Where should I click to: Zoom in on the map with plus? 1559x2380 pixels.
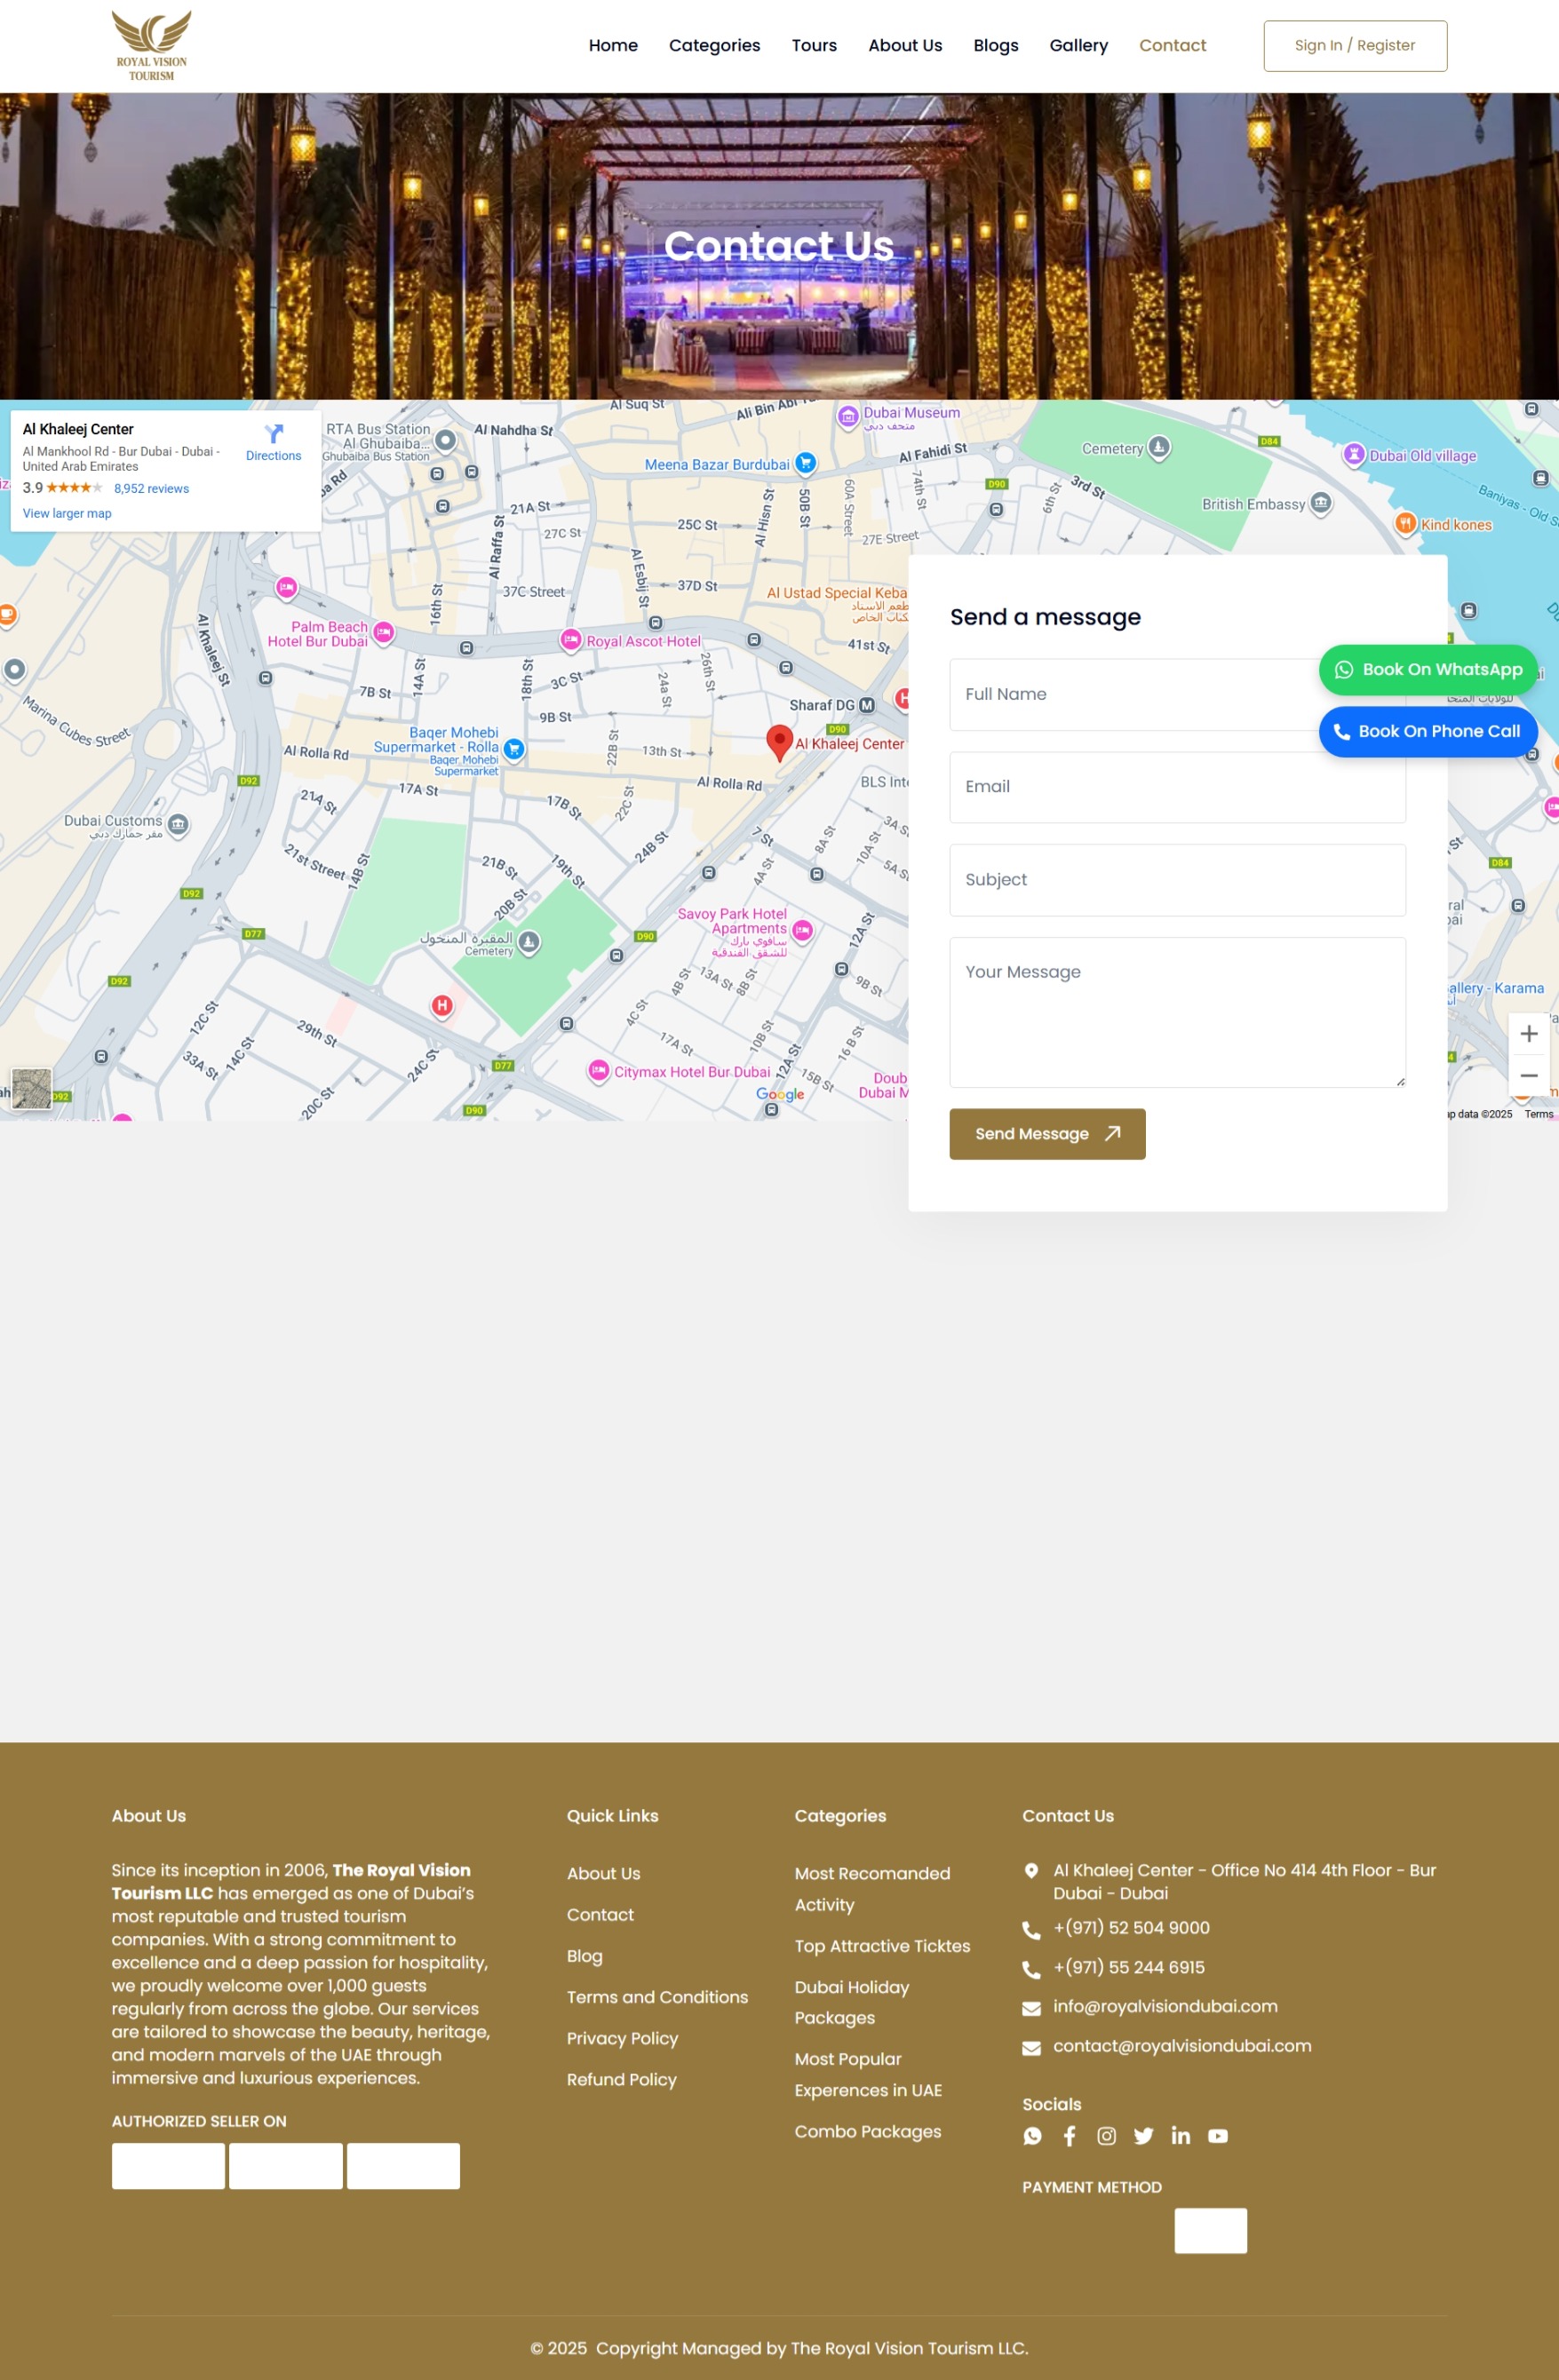click(1528, 1034)
